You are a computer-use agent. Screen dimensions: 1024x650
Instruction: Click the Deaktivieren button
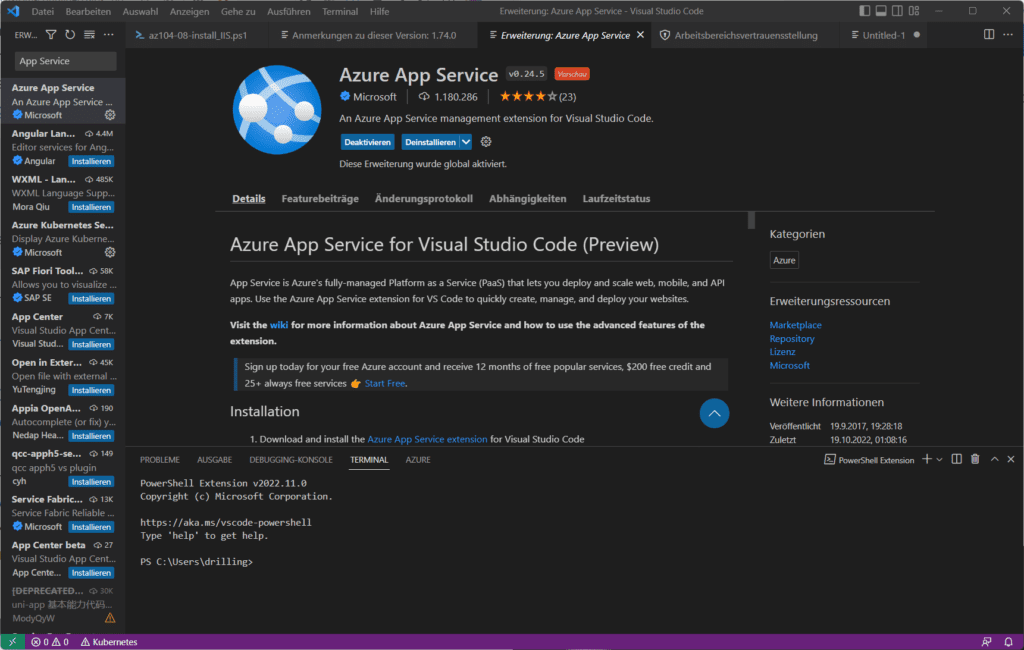[x=368, y=142]
